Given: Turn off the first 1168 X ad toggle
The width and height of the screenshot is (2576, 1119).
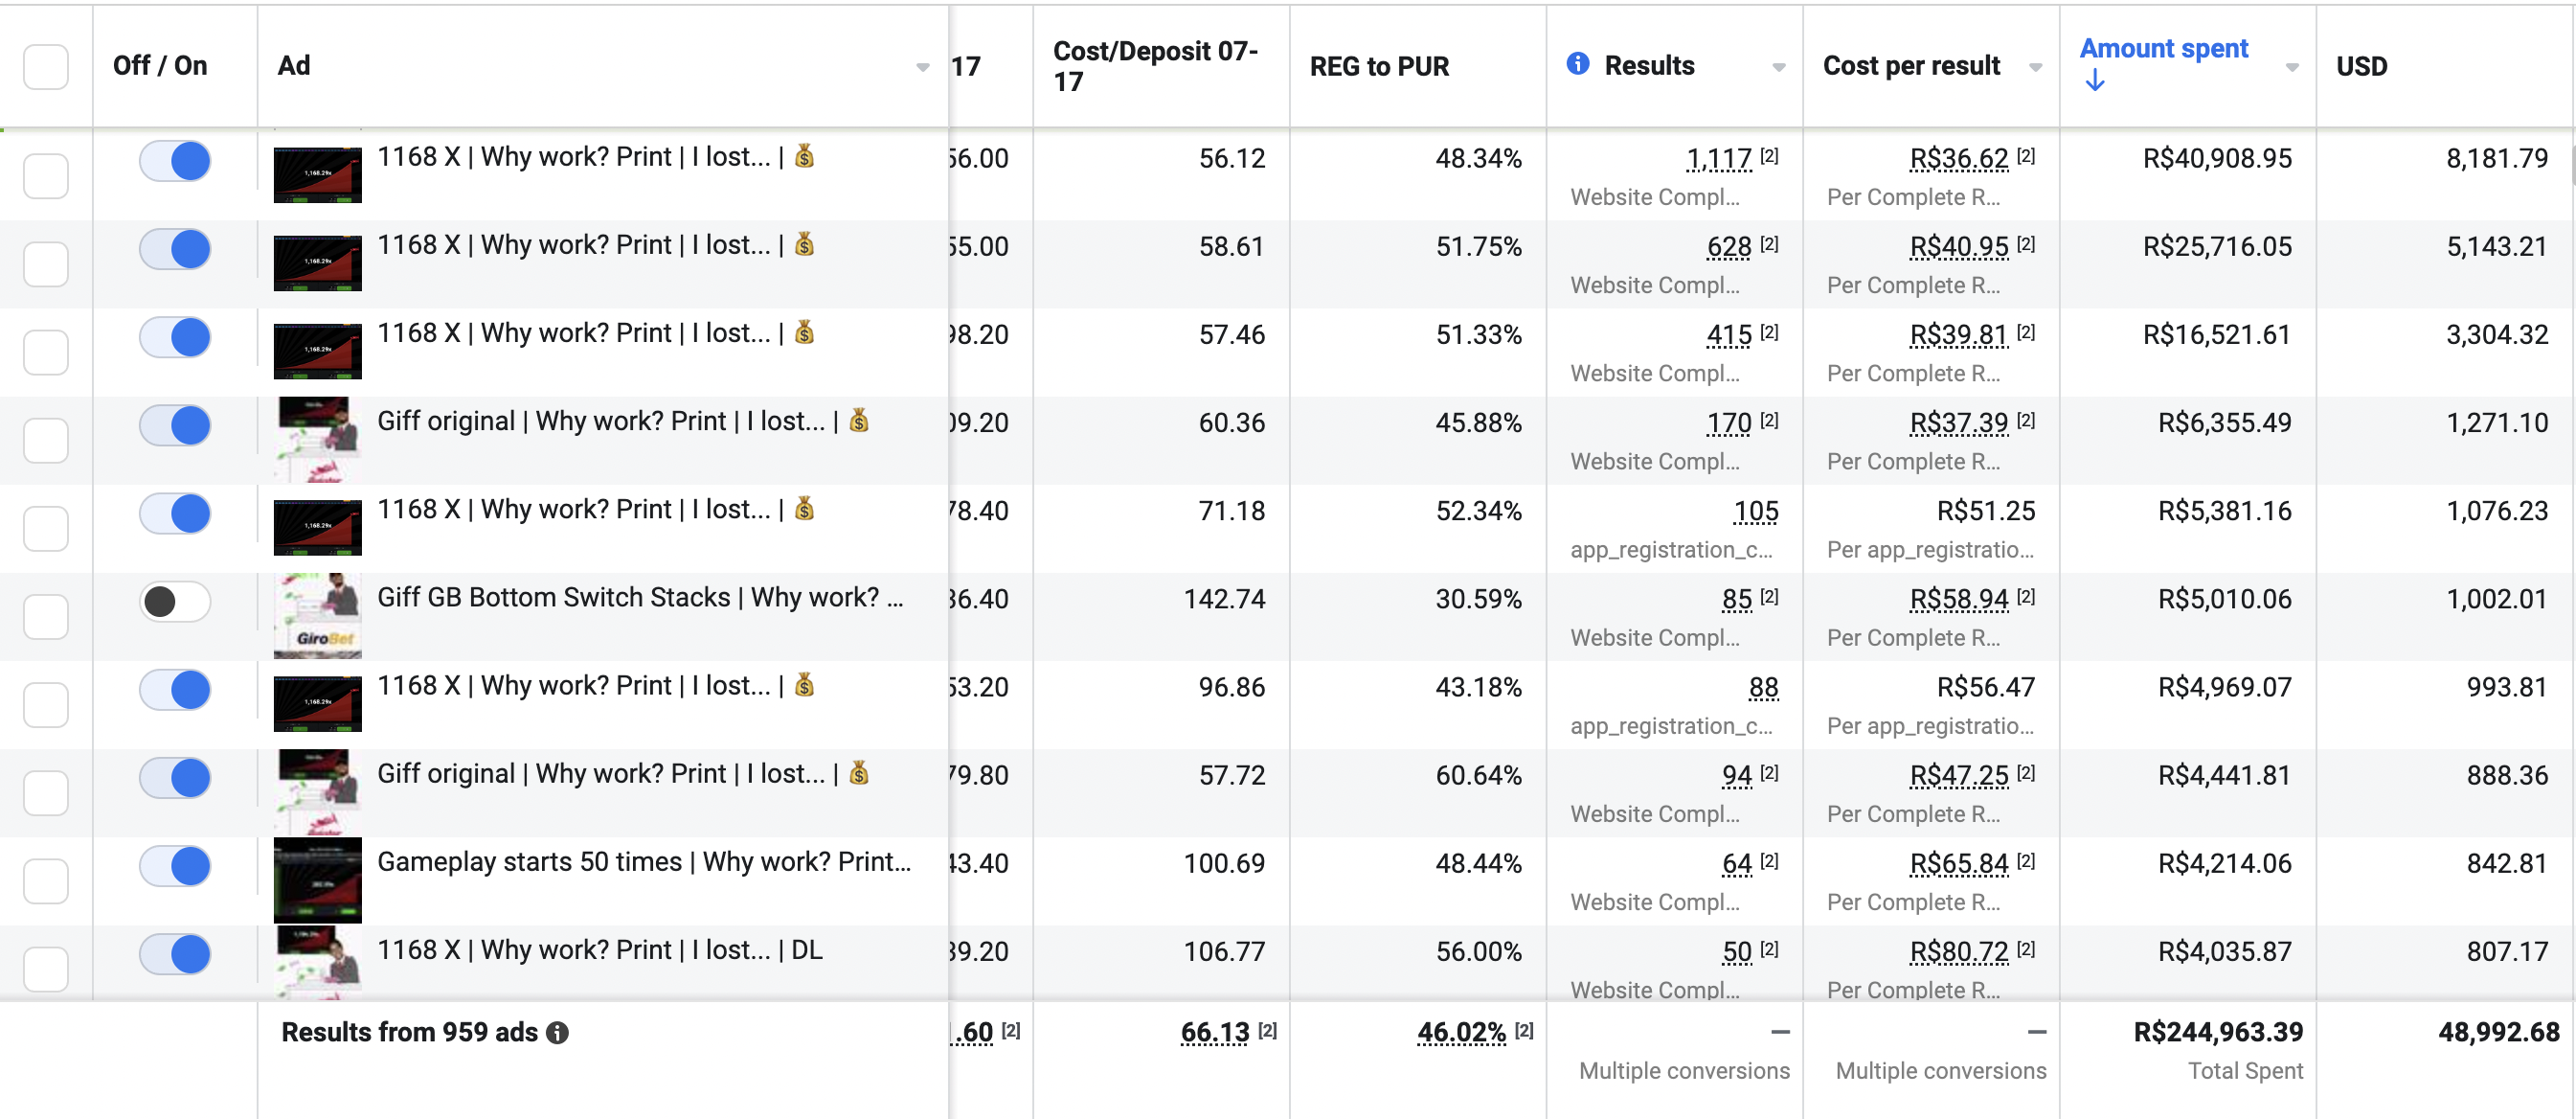Looking at the screenshot, I should [x=175, y=160].
